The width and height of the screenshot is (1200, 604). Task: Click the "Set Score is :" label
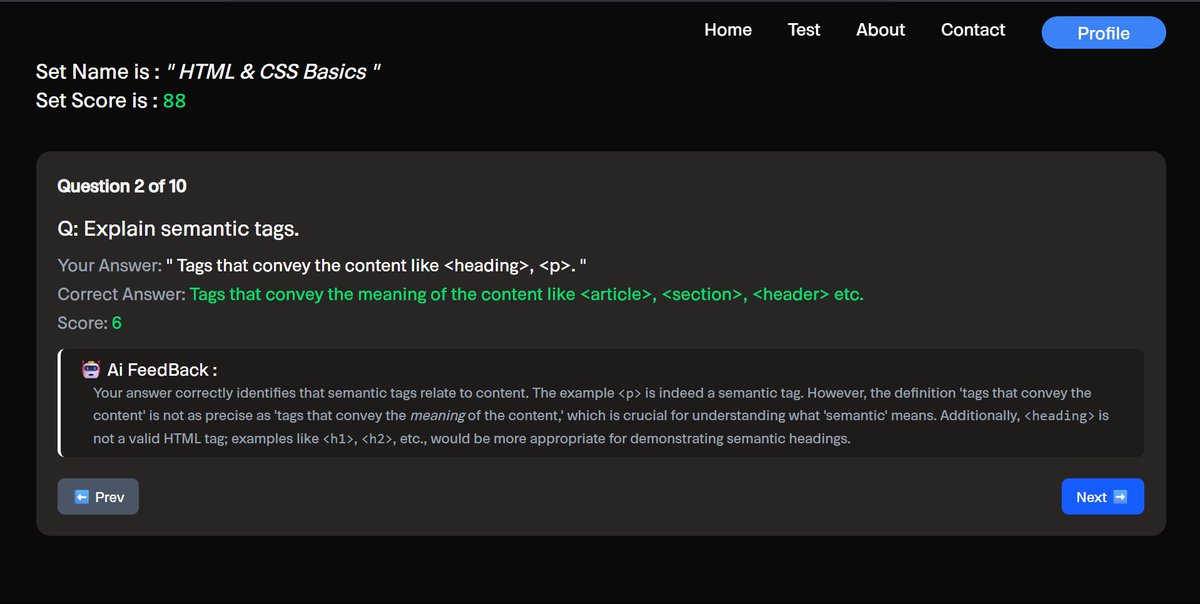coord(97,101)
